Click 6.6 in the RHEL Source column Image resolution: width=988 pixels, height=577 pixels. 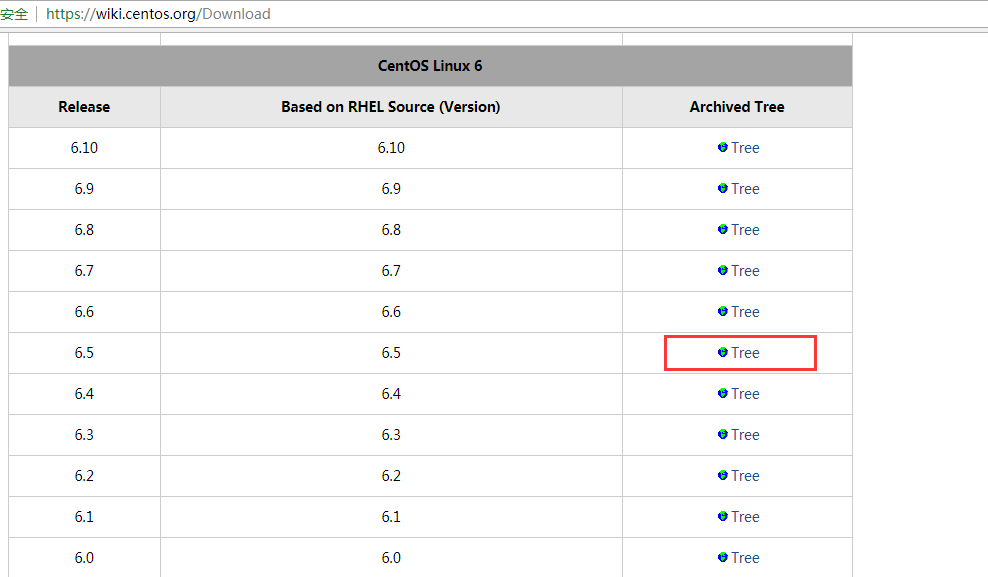tap(391, 312)
